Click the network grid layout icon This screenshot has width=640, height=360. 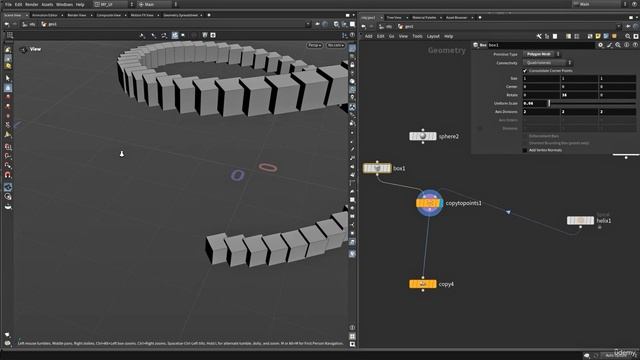[x=577, y=36]
